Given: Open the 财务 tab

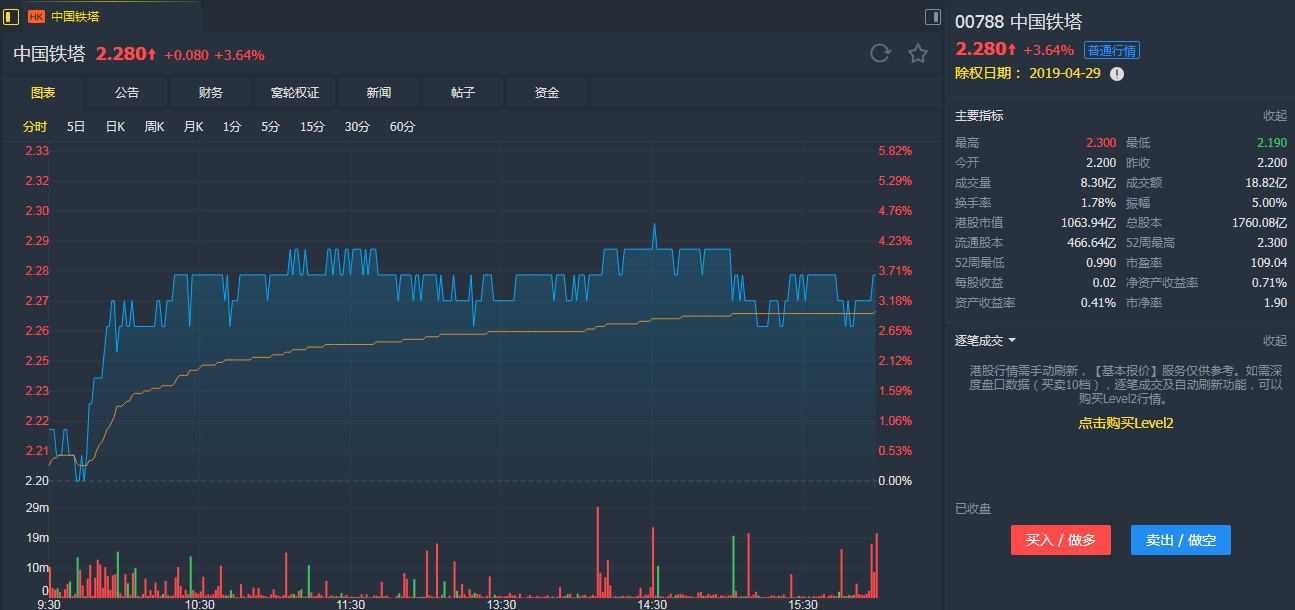Looking at the screenshot, I should (211, 93).
